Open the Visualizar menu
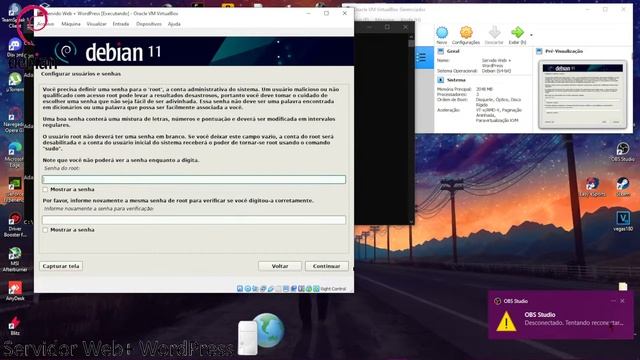 97,24
